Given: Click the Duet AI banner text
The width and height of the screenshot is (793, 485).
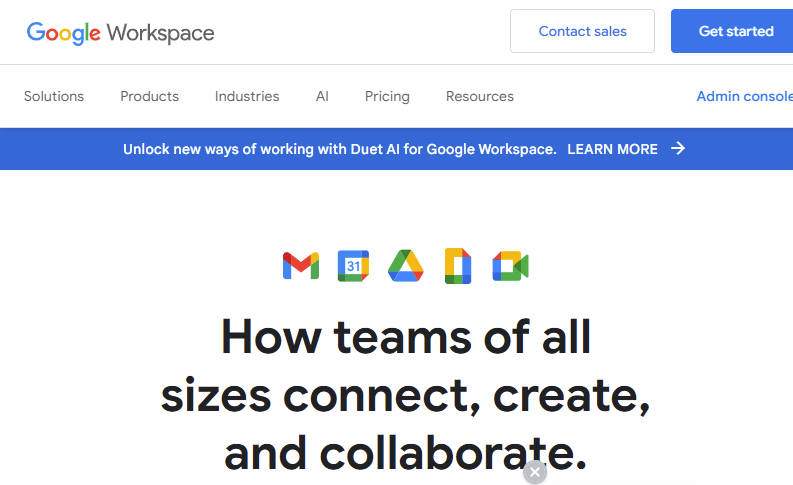Looking at the screenshot, I should pyautogui.click(x=340, y=149).
